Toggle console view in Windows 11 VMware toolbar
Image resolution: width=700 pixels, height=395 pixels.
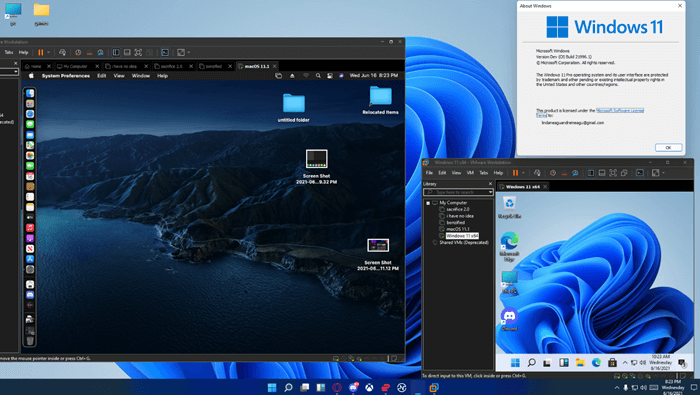[640, 173]
